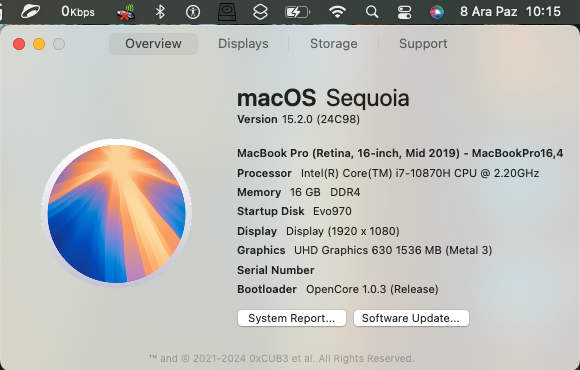Click the 16 GB DDR4 memory value

[325, 192]
